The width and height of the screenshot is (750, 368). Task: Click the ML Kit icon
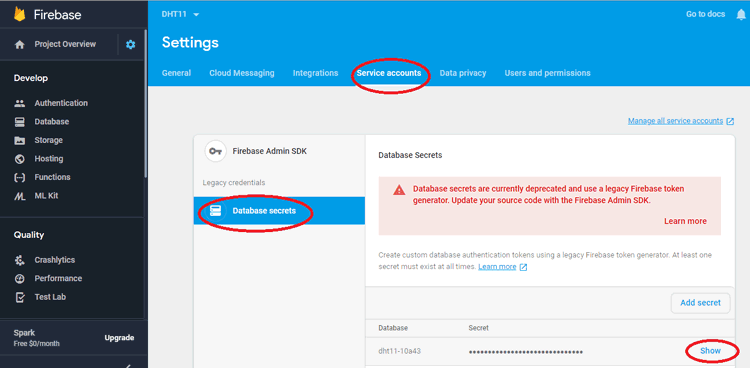pyautogui.click(x=20, y=196)
